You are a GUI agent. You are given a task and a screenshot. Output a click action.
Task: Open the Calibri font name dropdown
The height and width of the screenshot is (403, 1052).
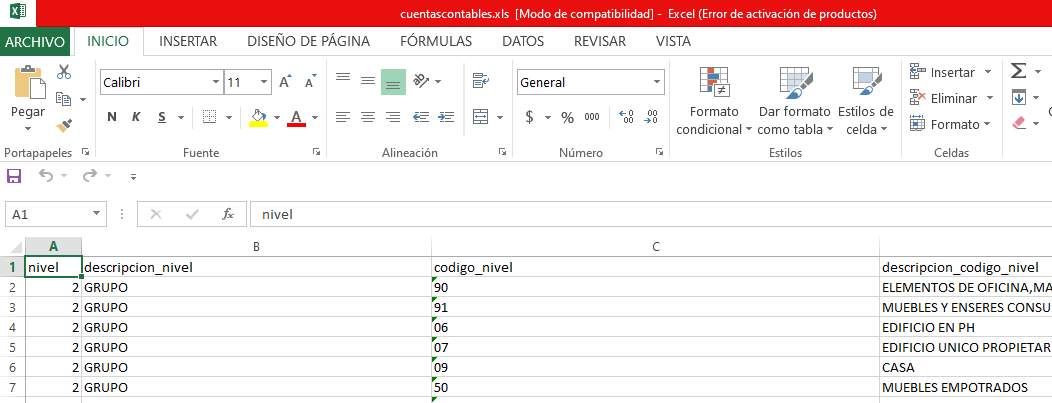(215, 82)
